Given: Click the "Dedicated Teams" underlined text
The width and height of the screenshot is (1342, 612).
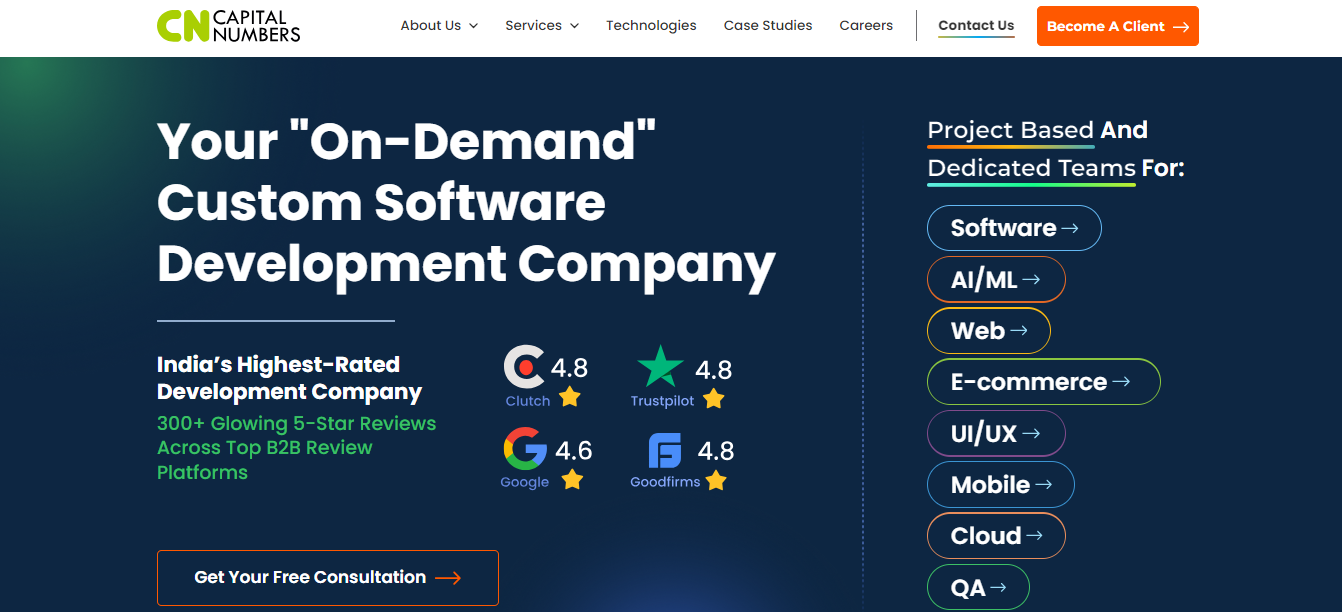Looking at the screenshot, I should coord(1031,168).
